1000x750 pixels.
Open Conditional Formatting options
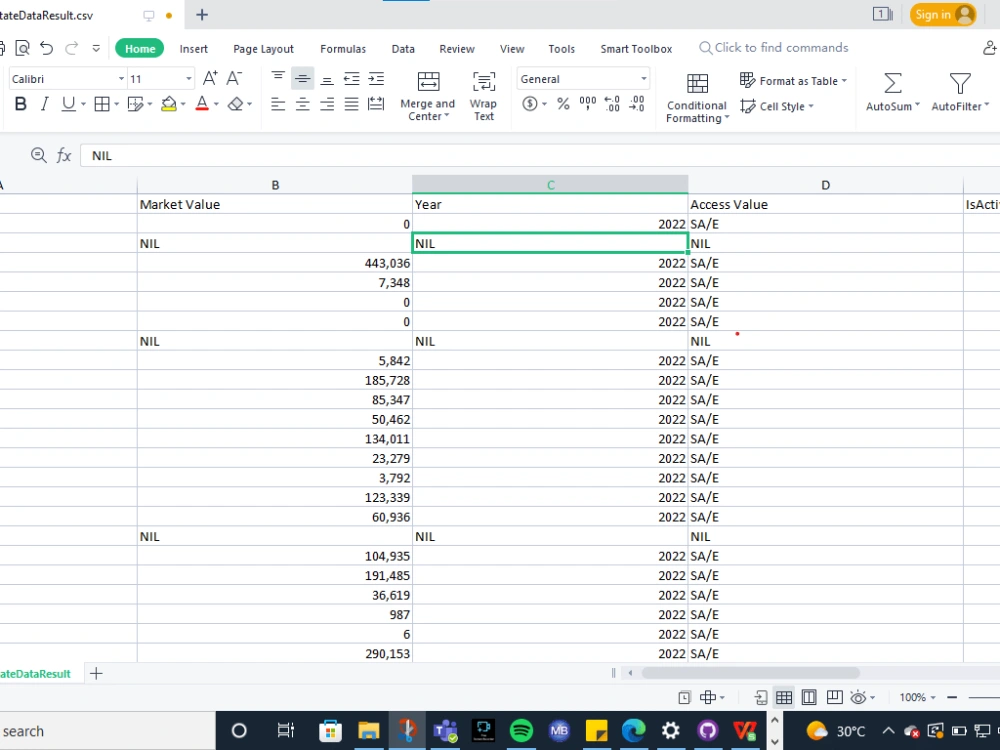(696, 95)
